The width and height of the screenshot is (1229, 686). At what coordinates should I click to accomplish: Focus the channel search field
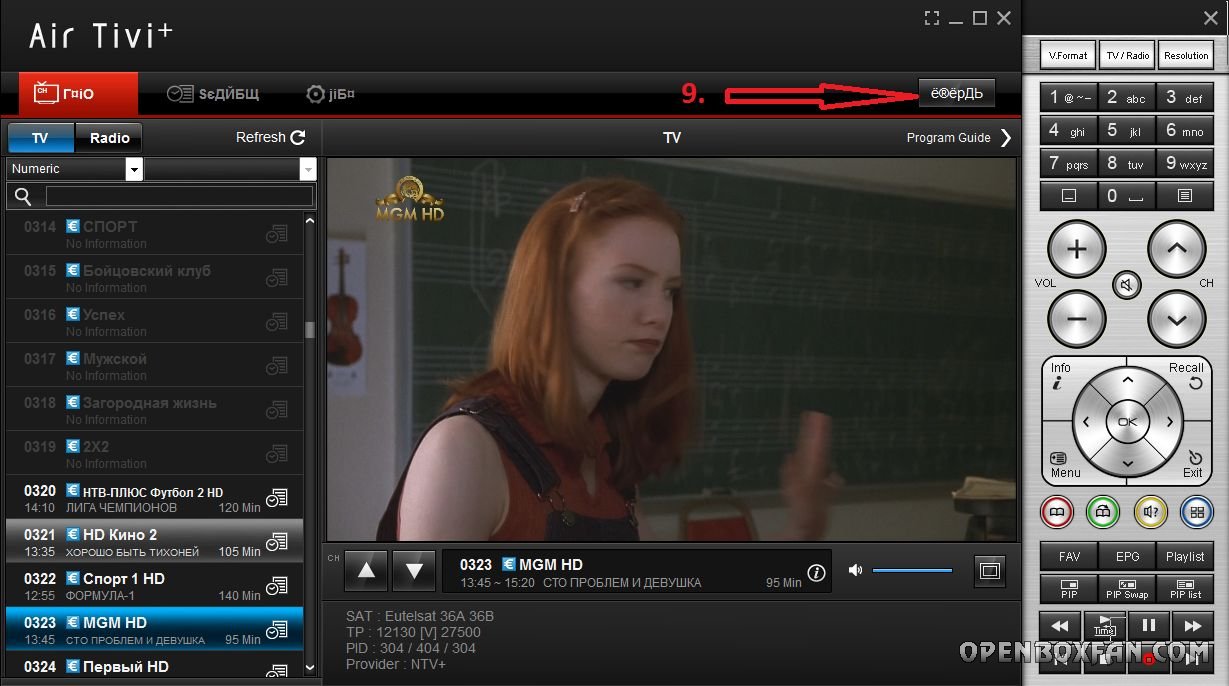click(x=179, y=197)
